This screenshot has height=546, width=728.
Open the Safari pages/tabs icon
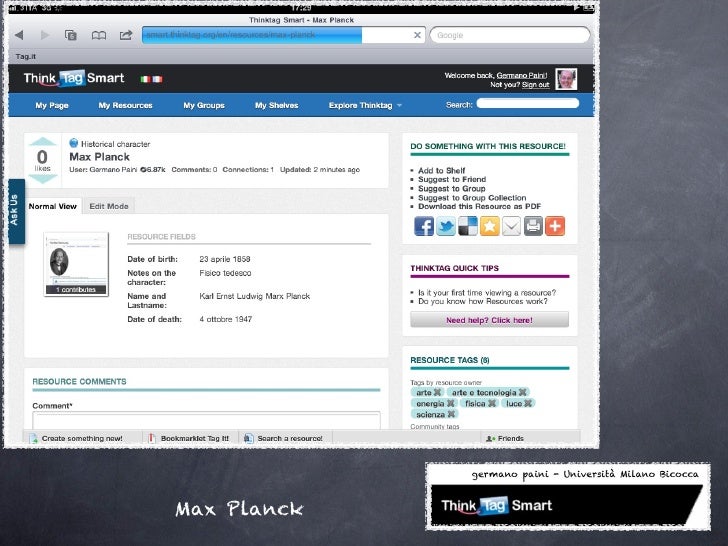pos(71,35)
